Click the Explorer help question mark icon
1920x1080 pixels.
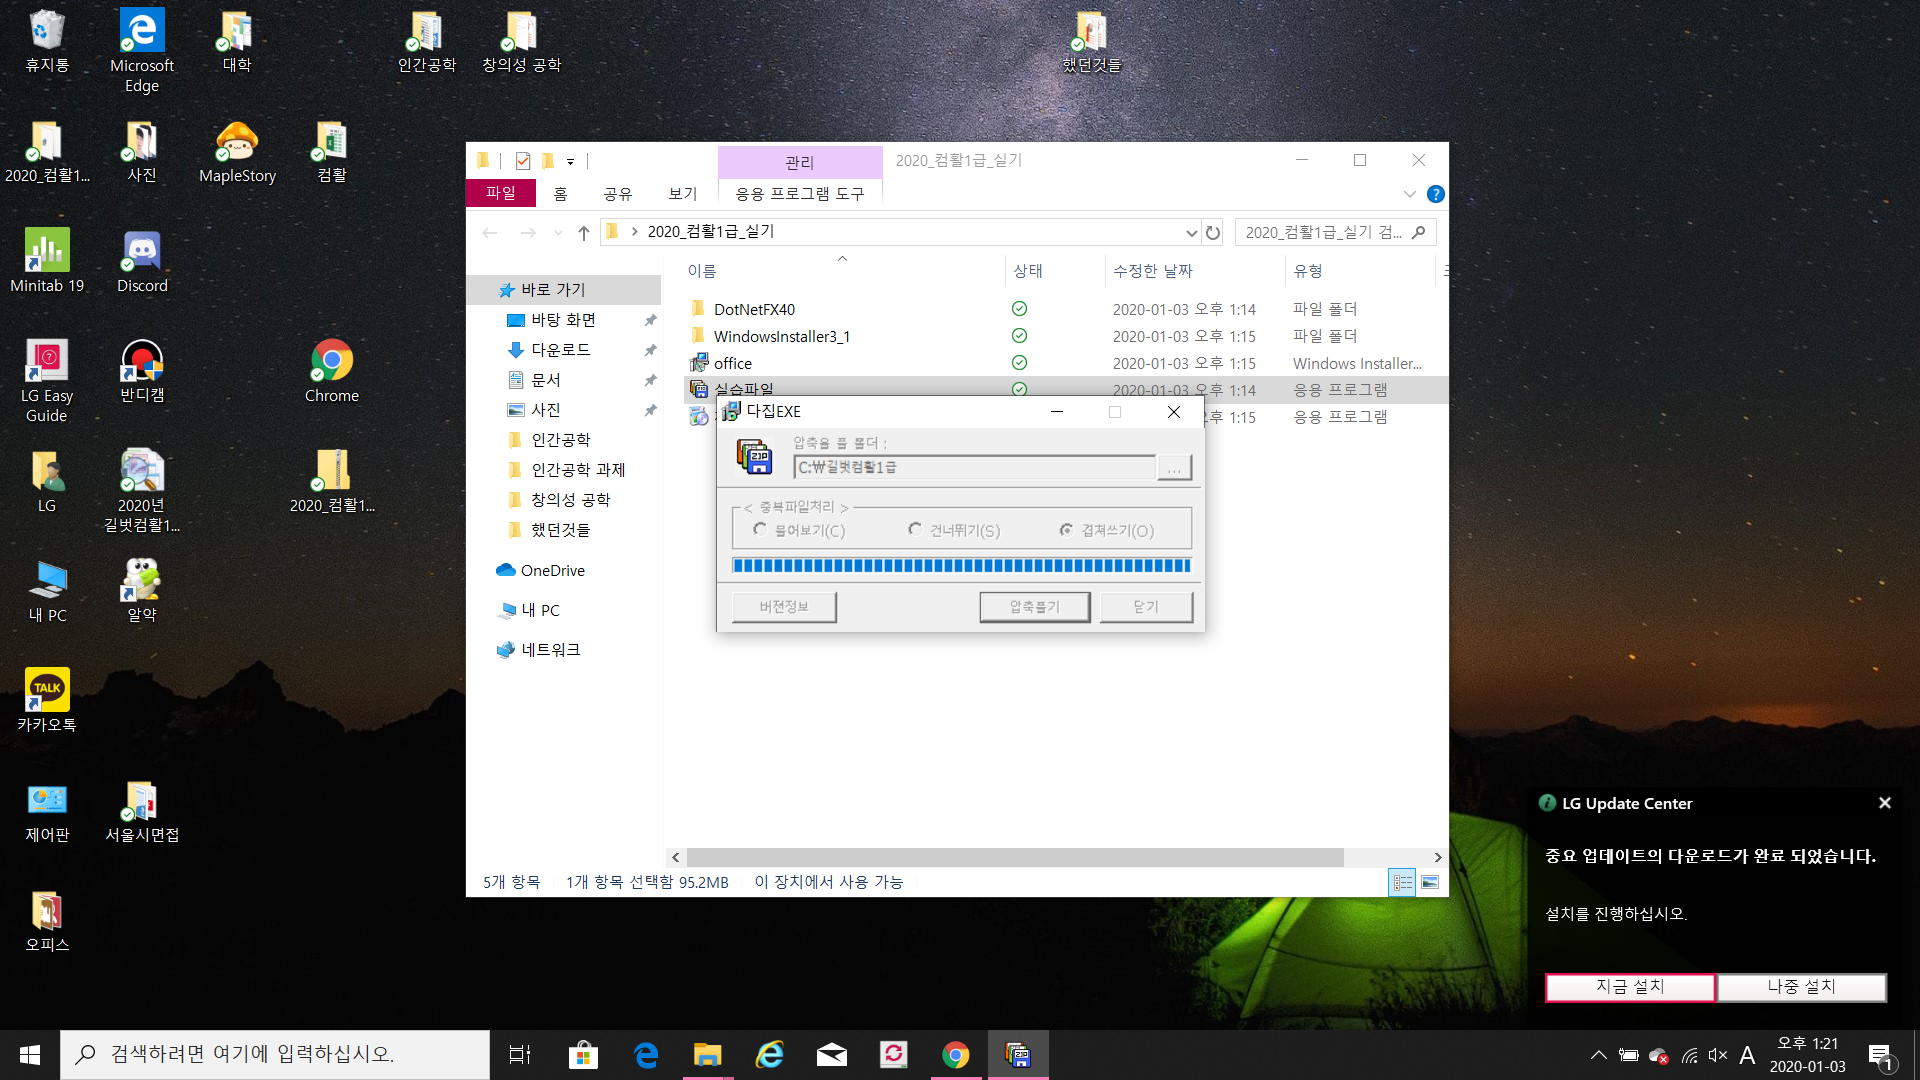pos(1435,194)
